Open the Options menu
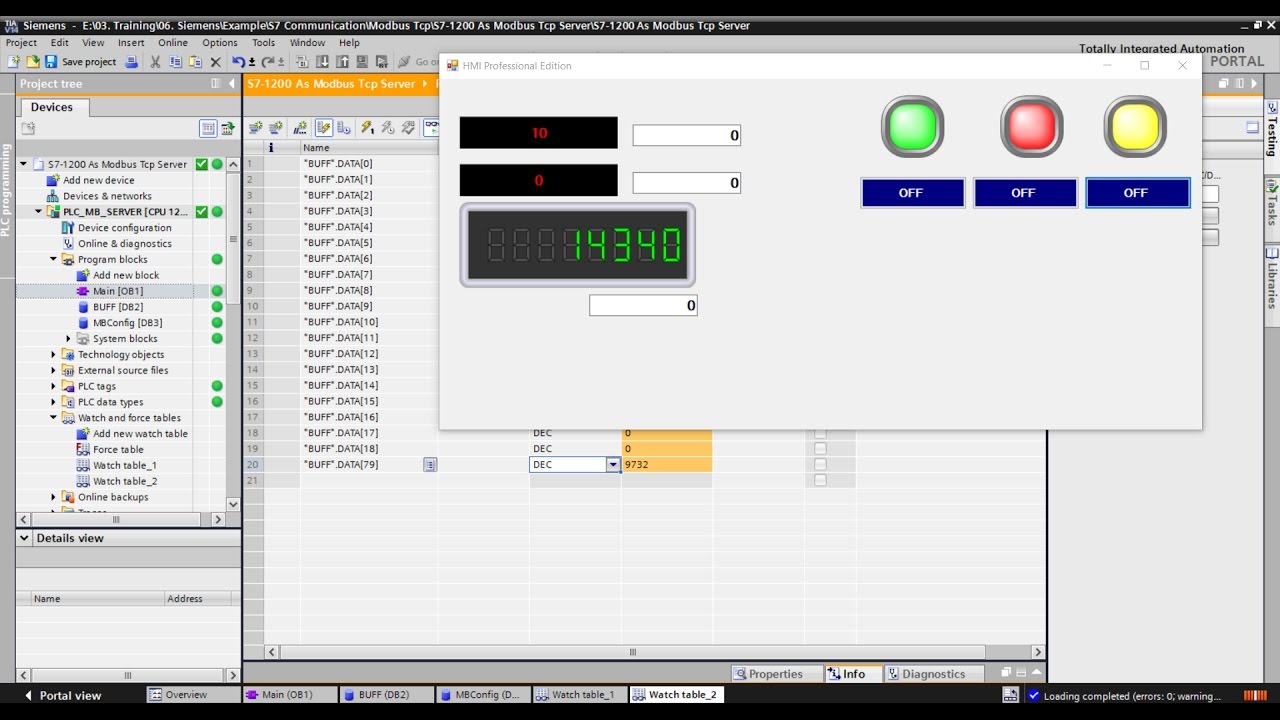Screen dimensions: 1280x720 (220, 43)
